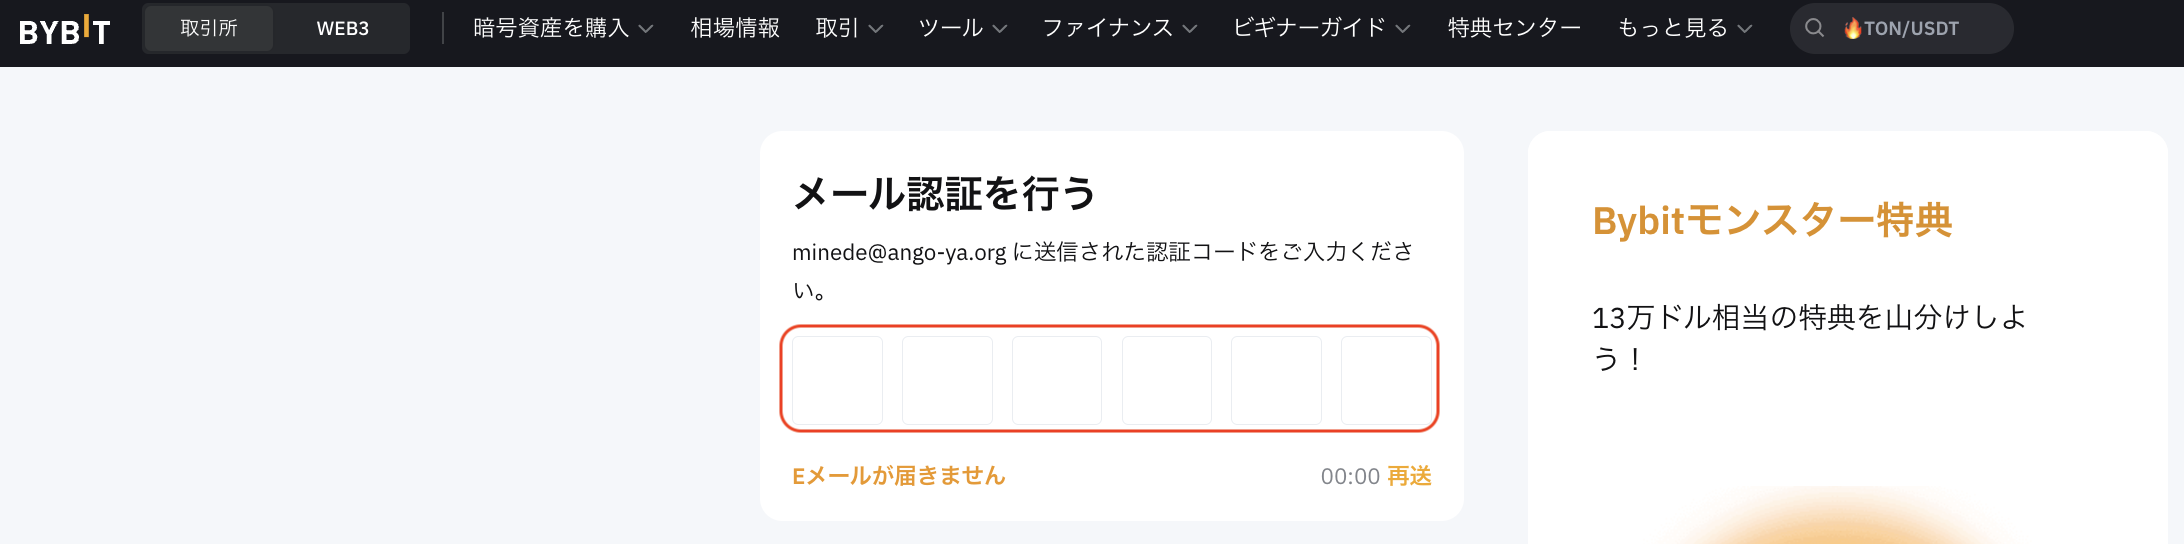Open the 相場情報 menu item
The height and width of the screenshot is (544, 2184).
tap(735, 28)
